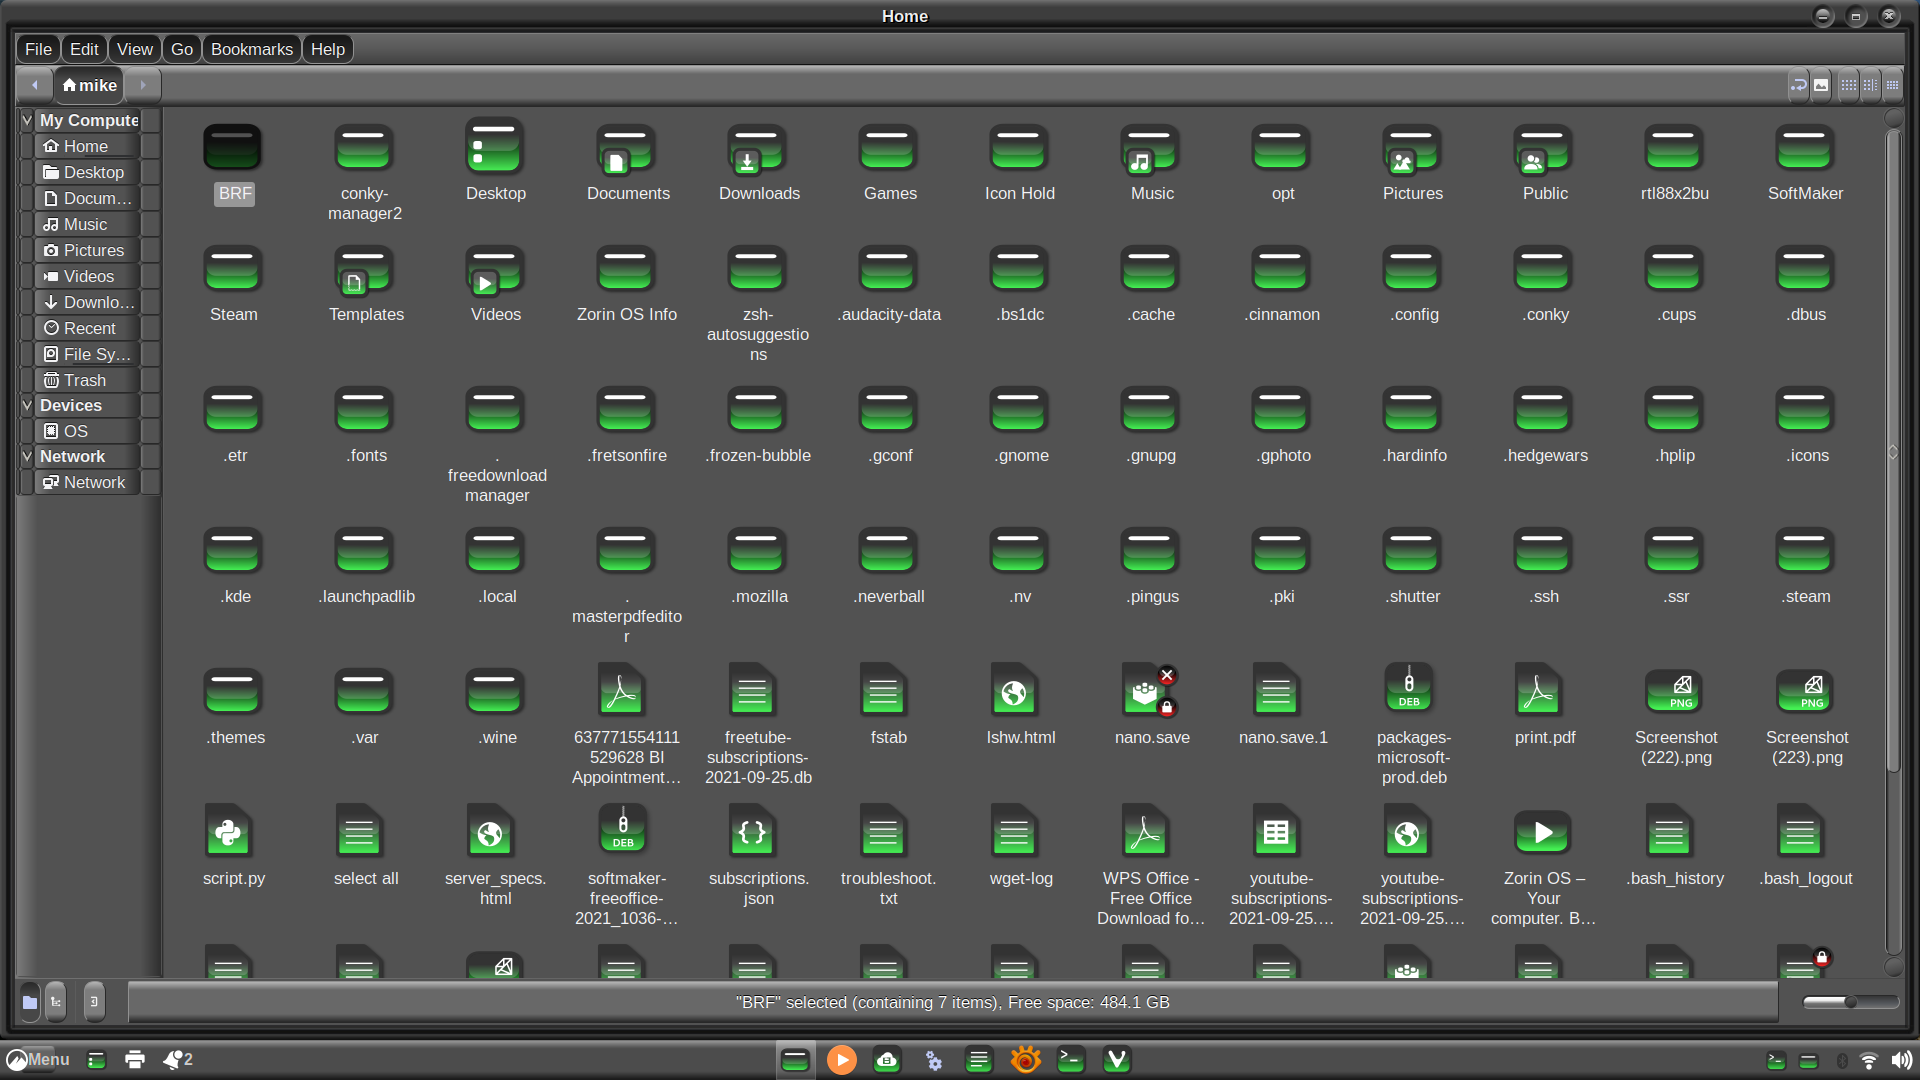
Task: Collapse the Network sidebar section
Action: [x=27, y=456]
